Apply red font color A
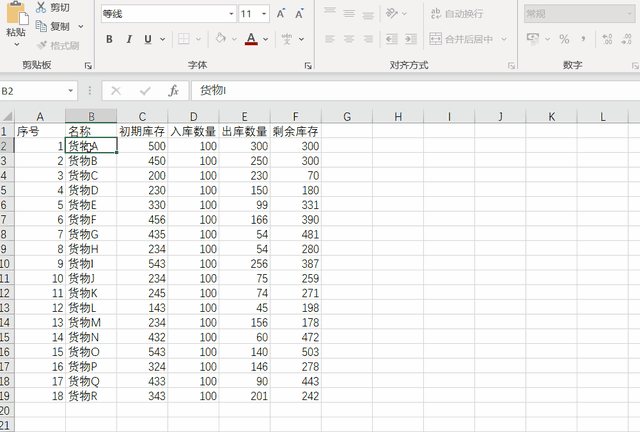 coord(251,39)
